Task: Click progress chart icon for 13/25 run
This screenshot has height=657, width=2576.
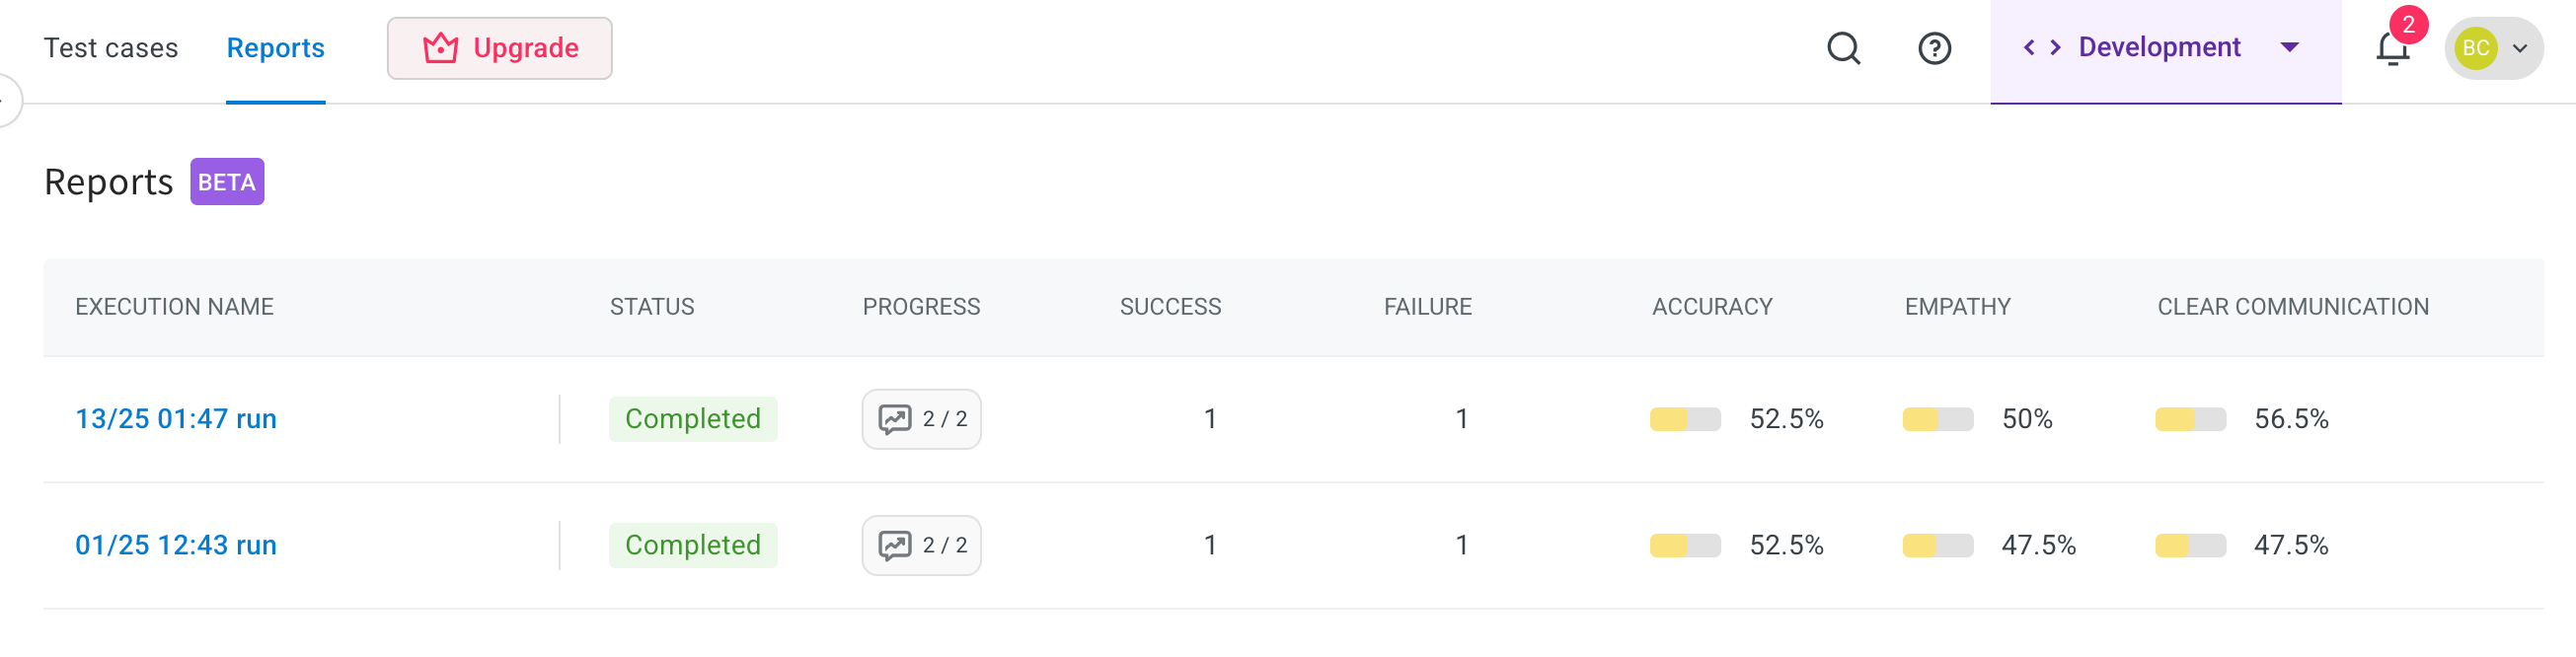Action: pyautogui.click(x=894, y=419)
